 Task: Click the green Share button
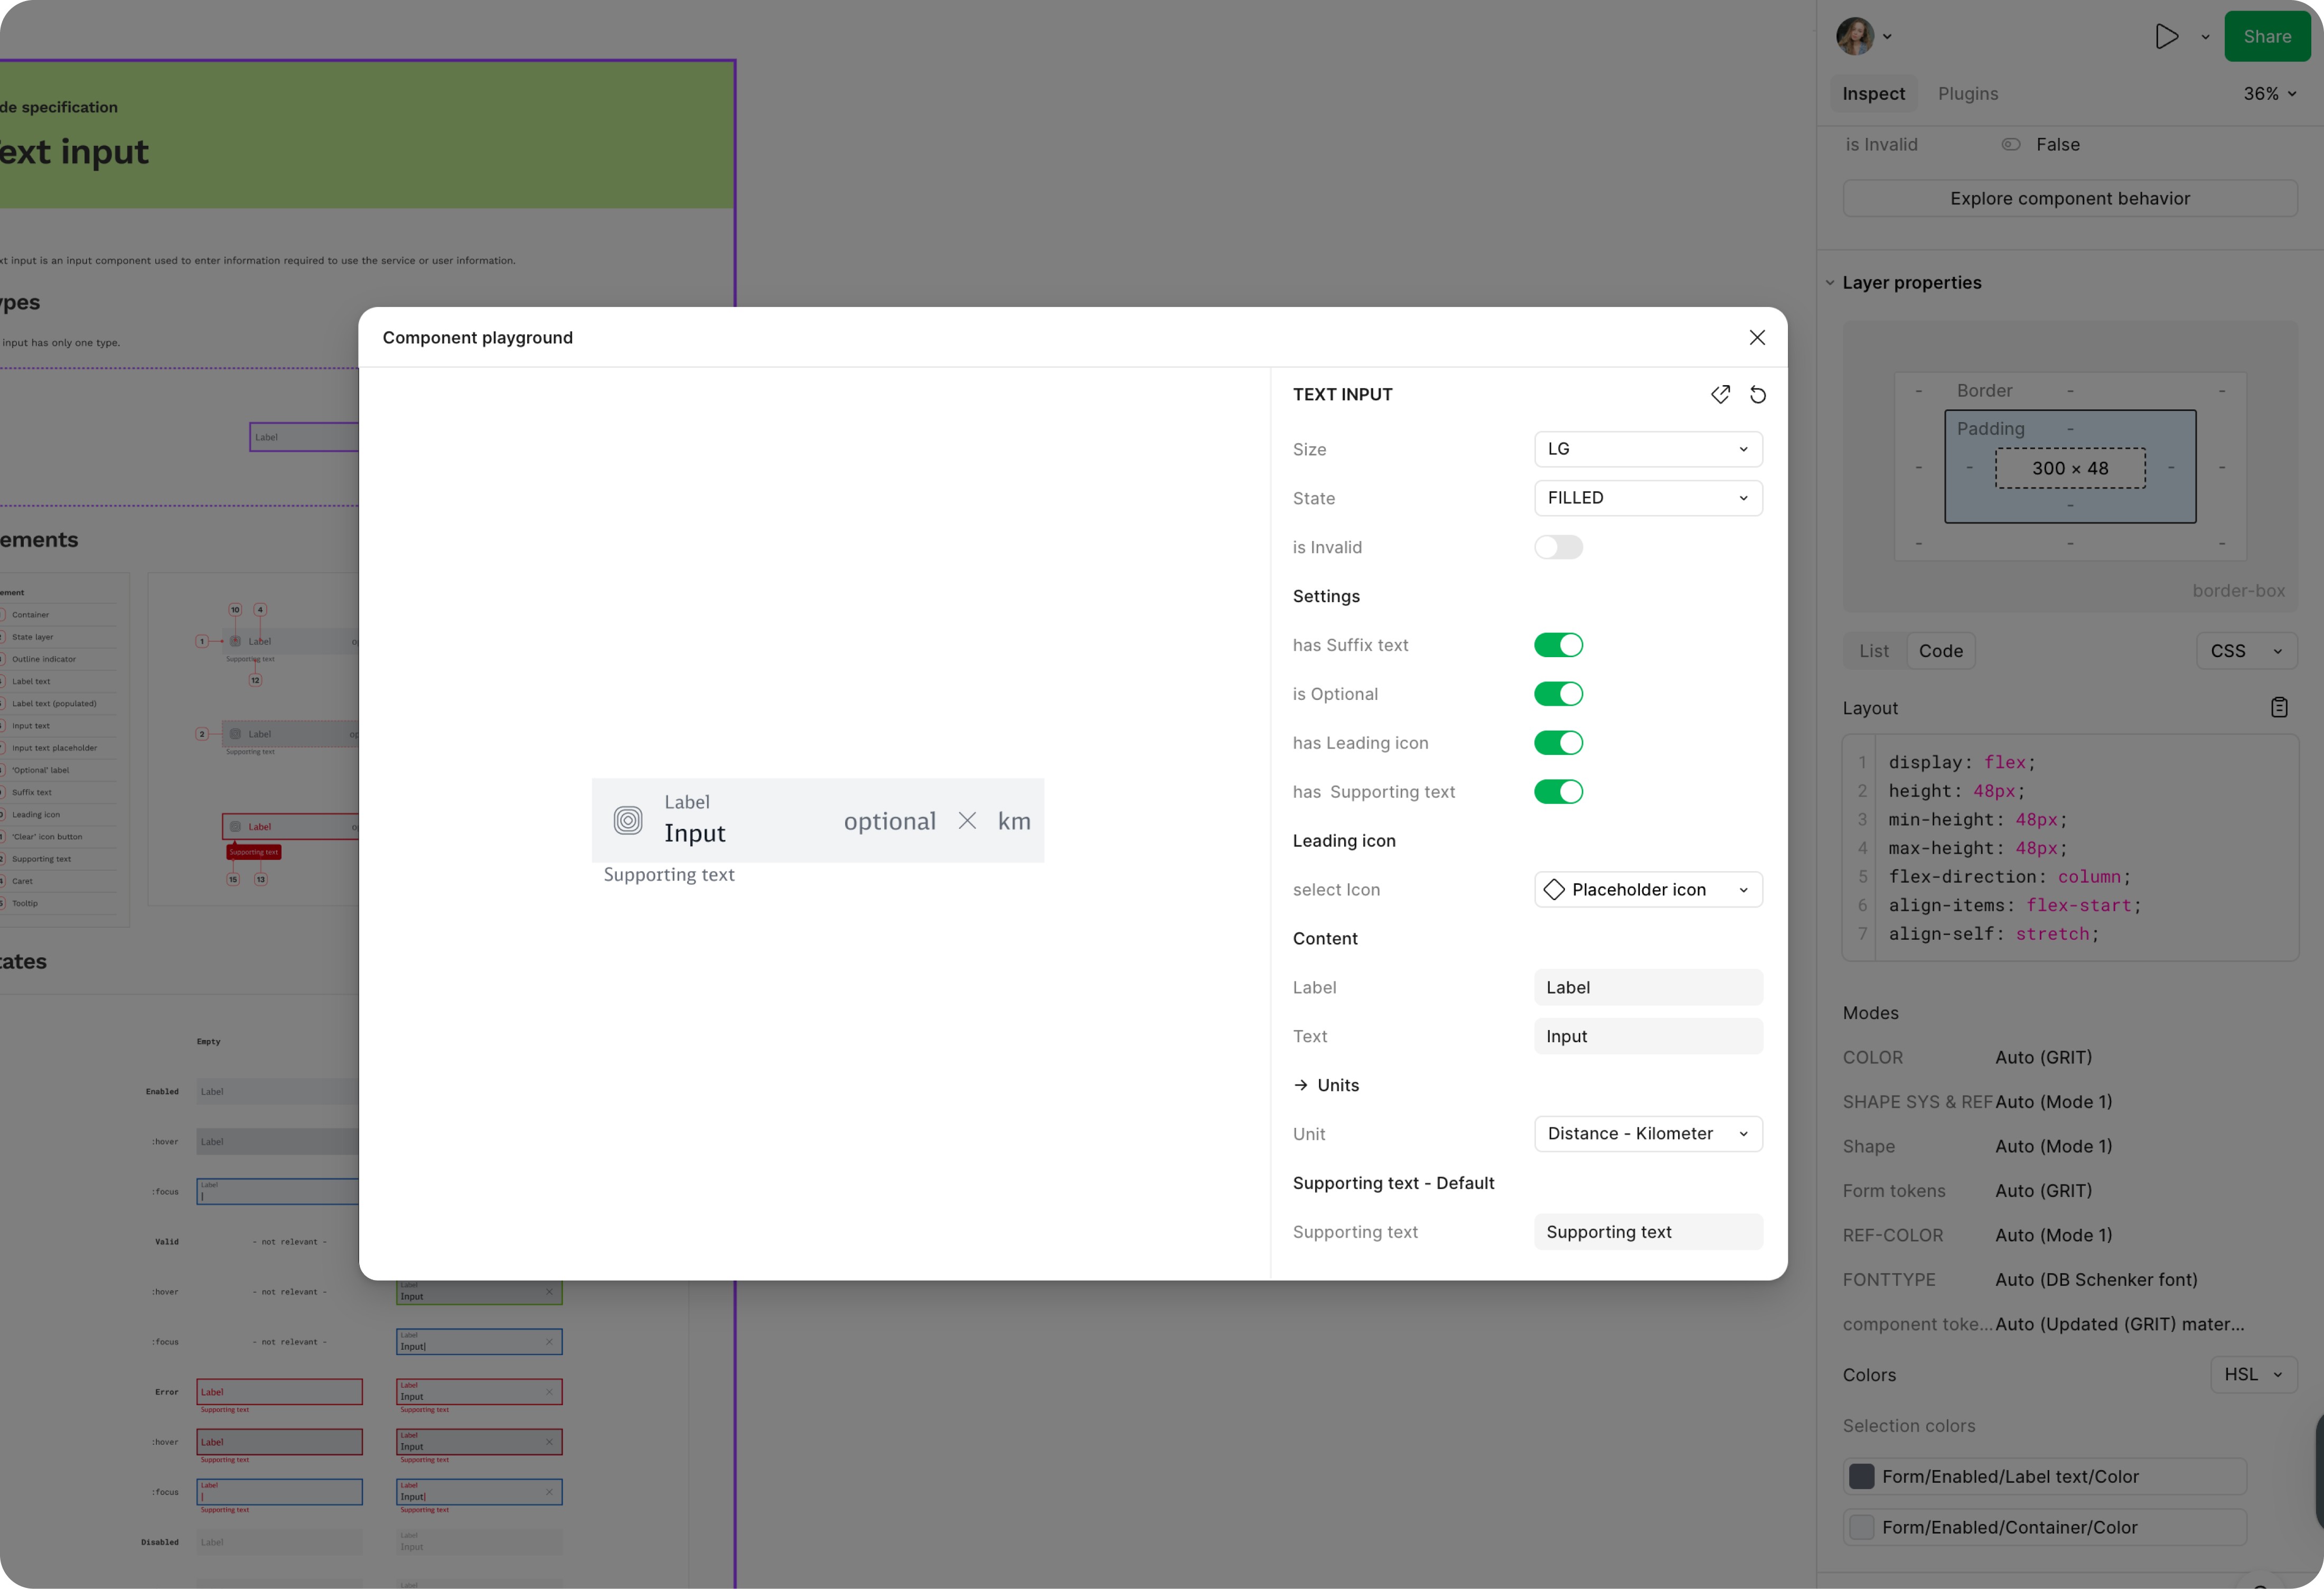2266,37
